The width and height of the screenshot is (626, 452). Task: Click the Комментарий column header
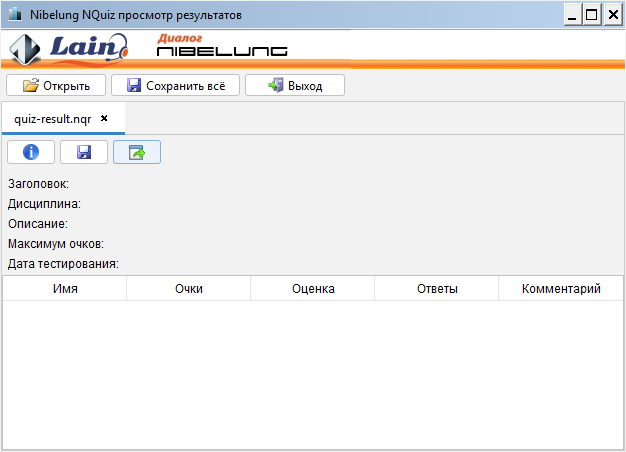(561, 288)
